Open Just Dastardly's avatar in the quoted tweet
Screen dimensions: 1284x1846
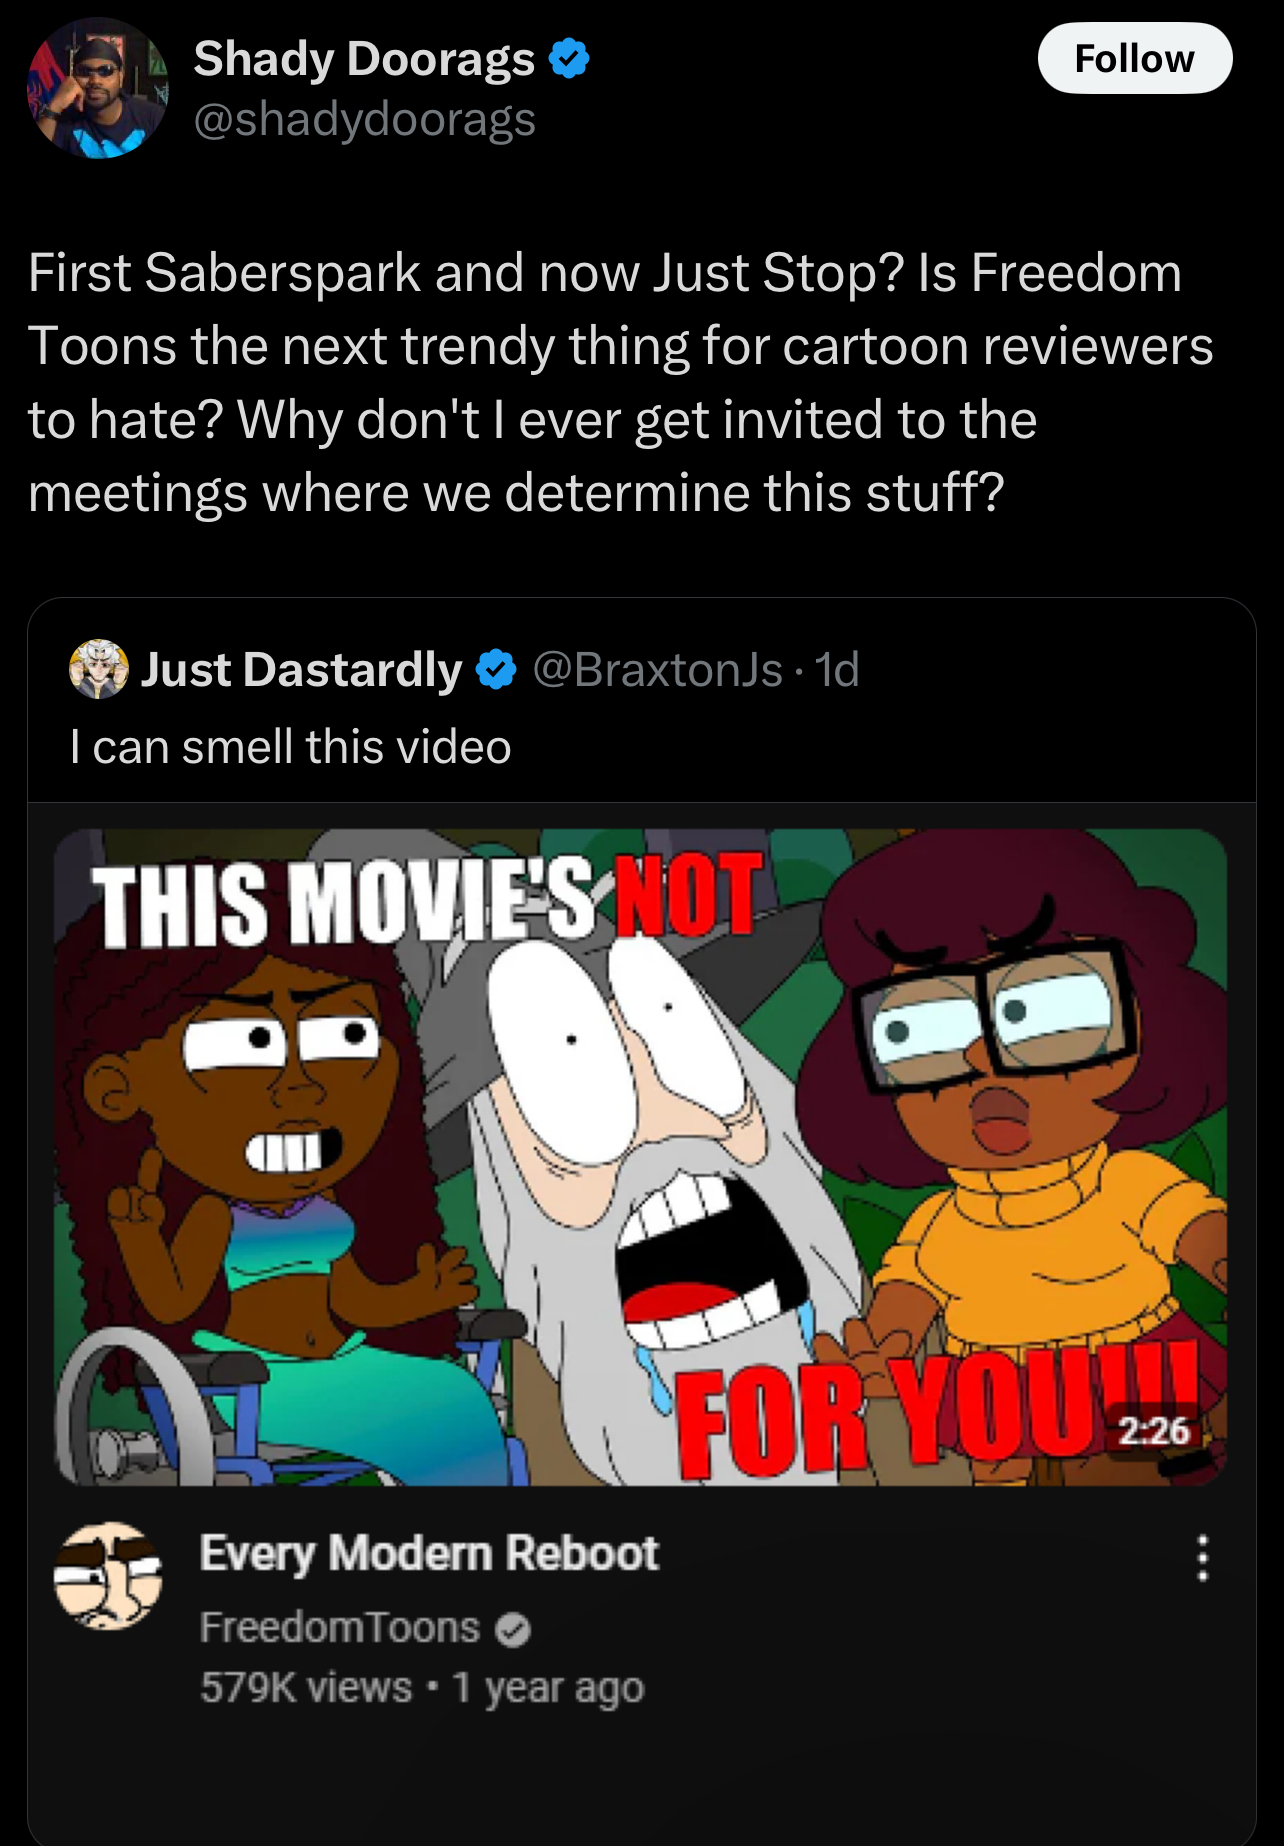(98, 669)
